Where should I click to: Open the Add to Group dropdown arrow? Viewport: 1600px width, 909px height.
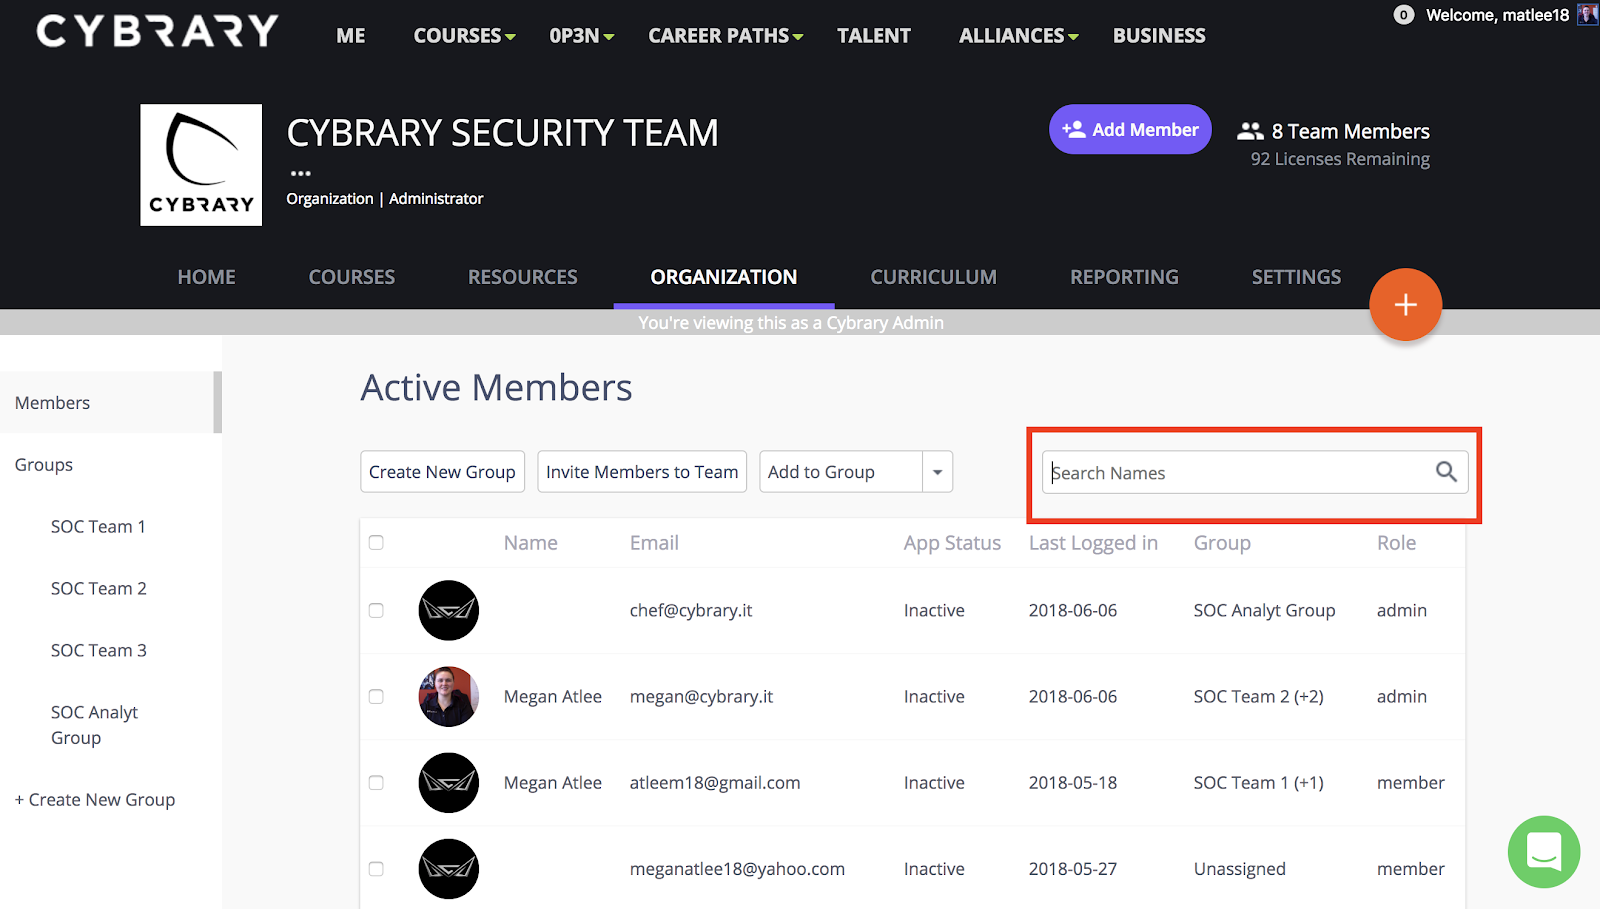[x=937, y=472]
